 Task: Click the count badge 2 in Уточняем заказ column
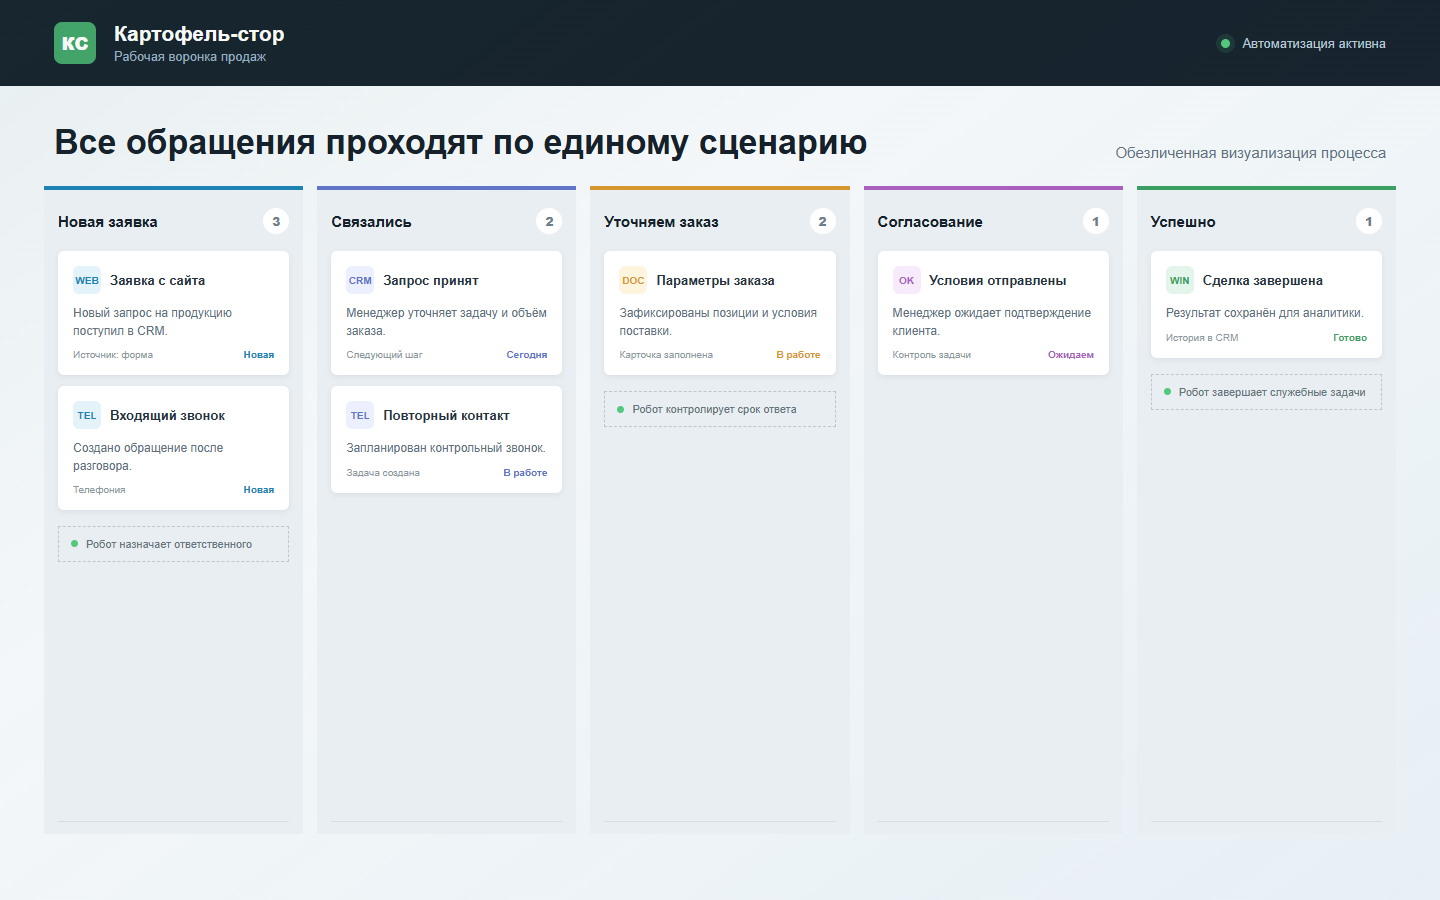click(x=822, y=221)
